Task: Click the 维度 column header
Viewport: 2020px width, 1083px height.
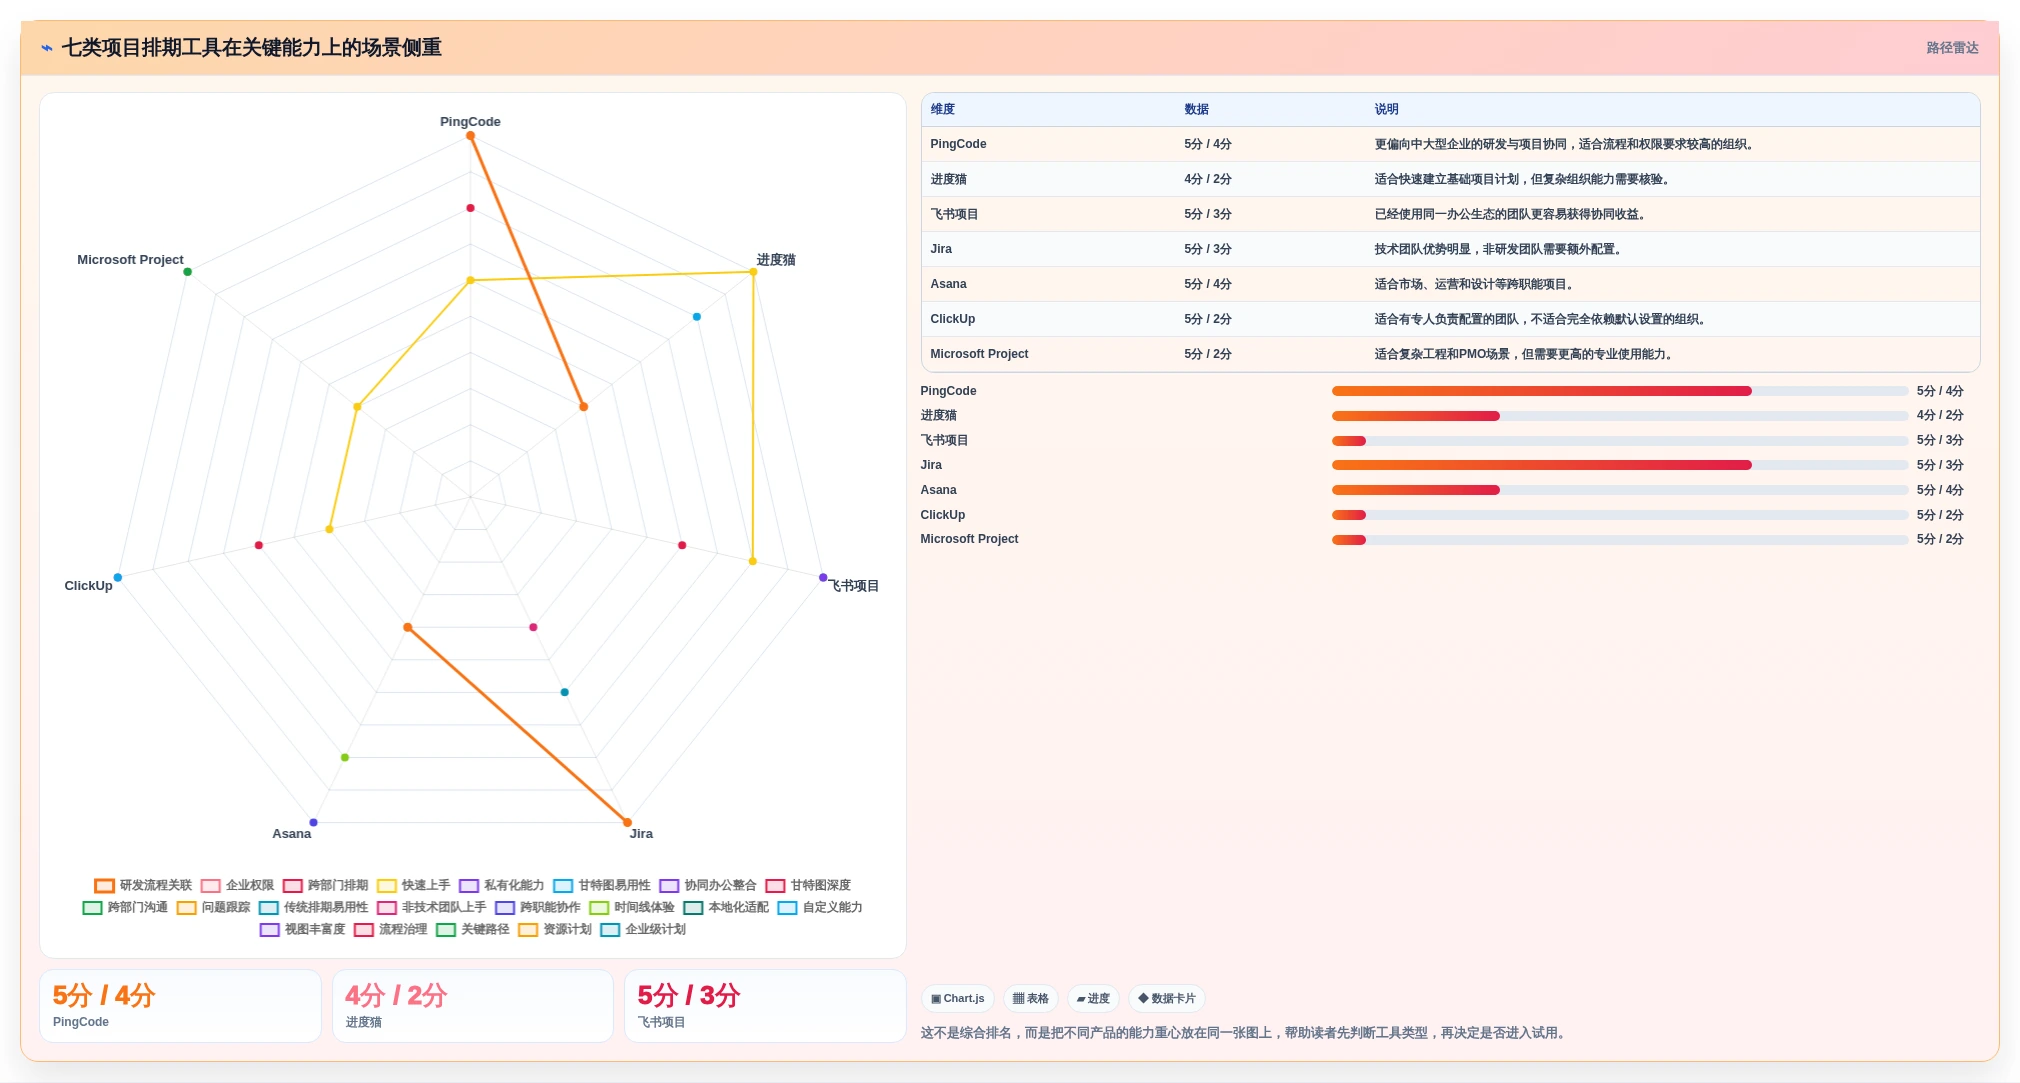Action: pyautogui.click(x=942, y=110)
